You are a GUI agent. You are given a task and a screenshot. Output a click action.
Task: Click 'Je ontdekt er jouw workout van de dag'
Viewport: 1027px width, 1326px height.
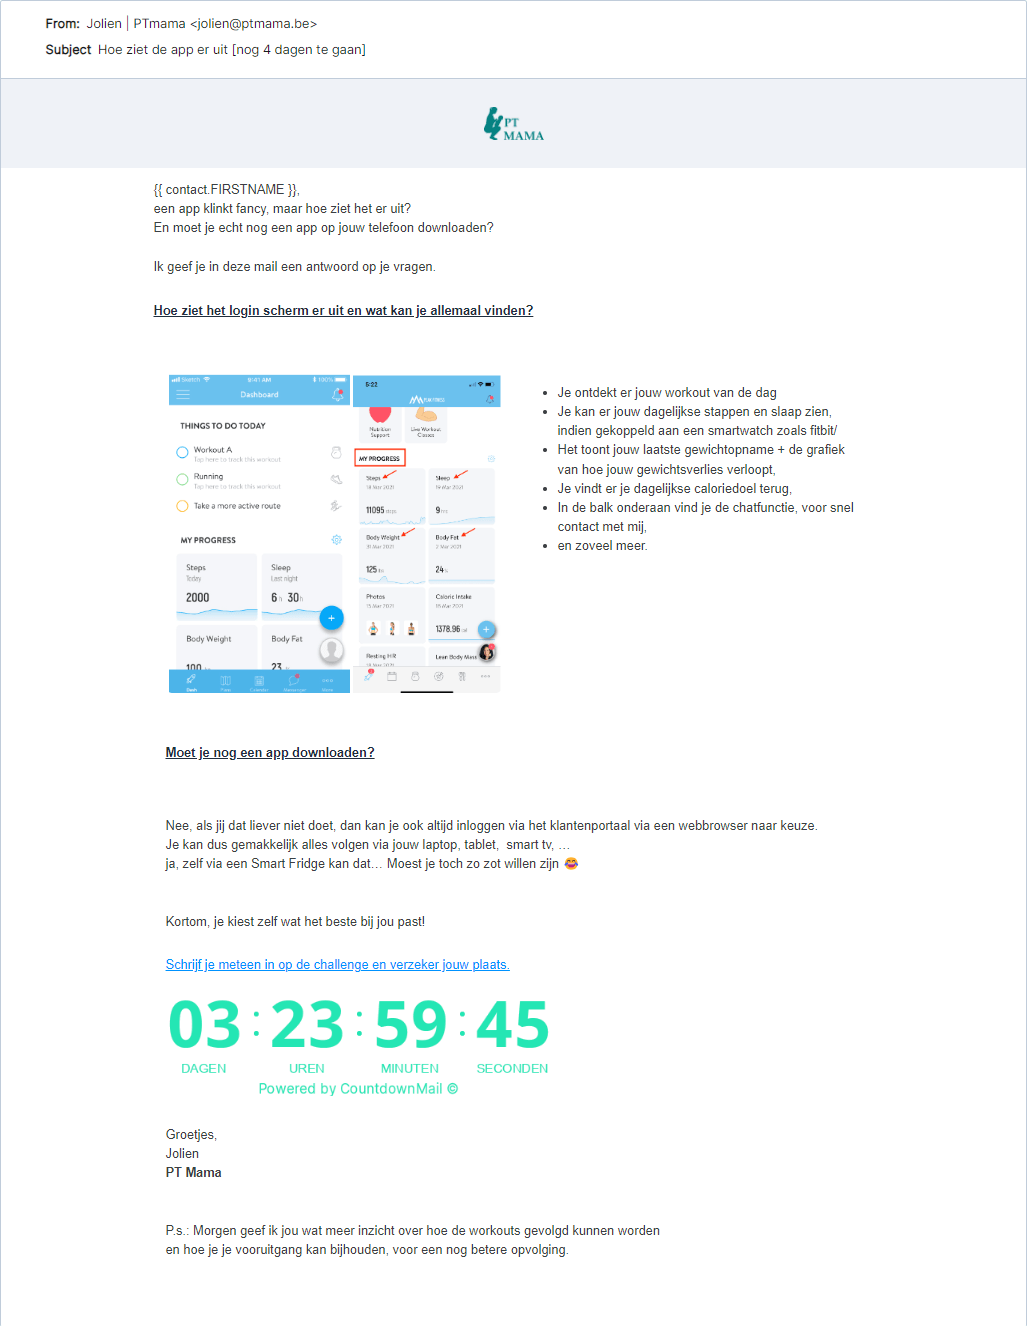(667, 392)
